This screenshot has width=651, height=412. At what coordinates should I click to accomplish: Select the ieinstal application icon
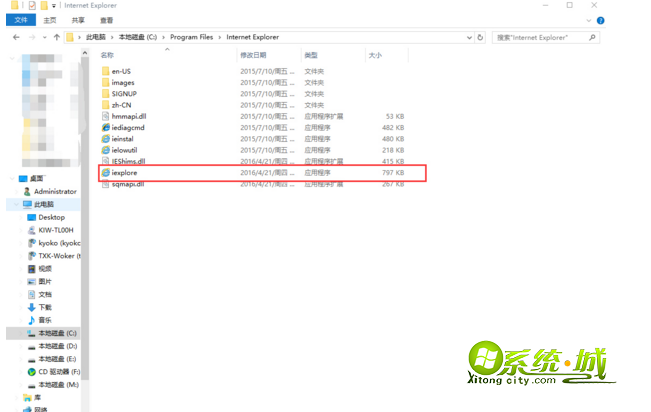point(105,138)
